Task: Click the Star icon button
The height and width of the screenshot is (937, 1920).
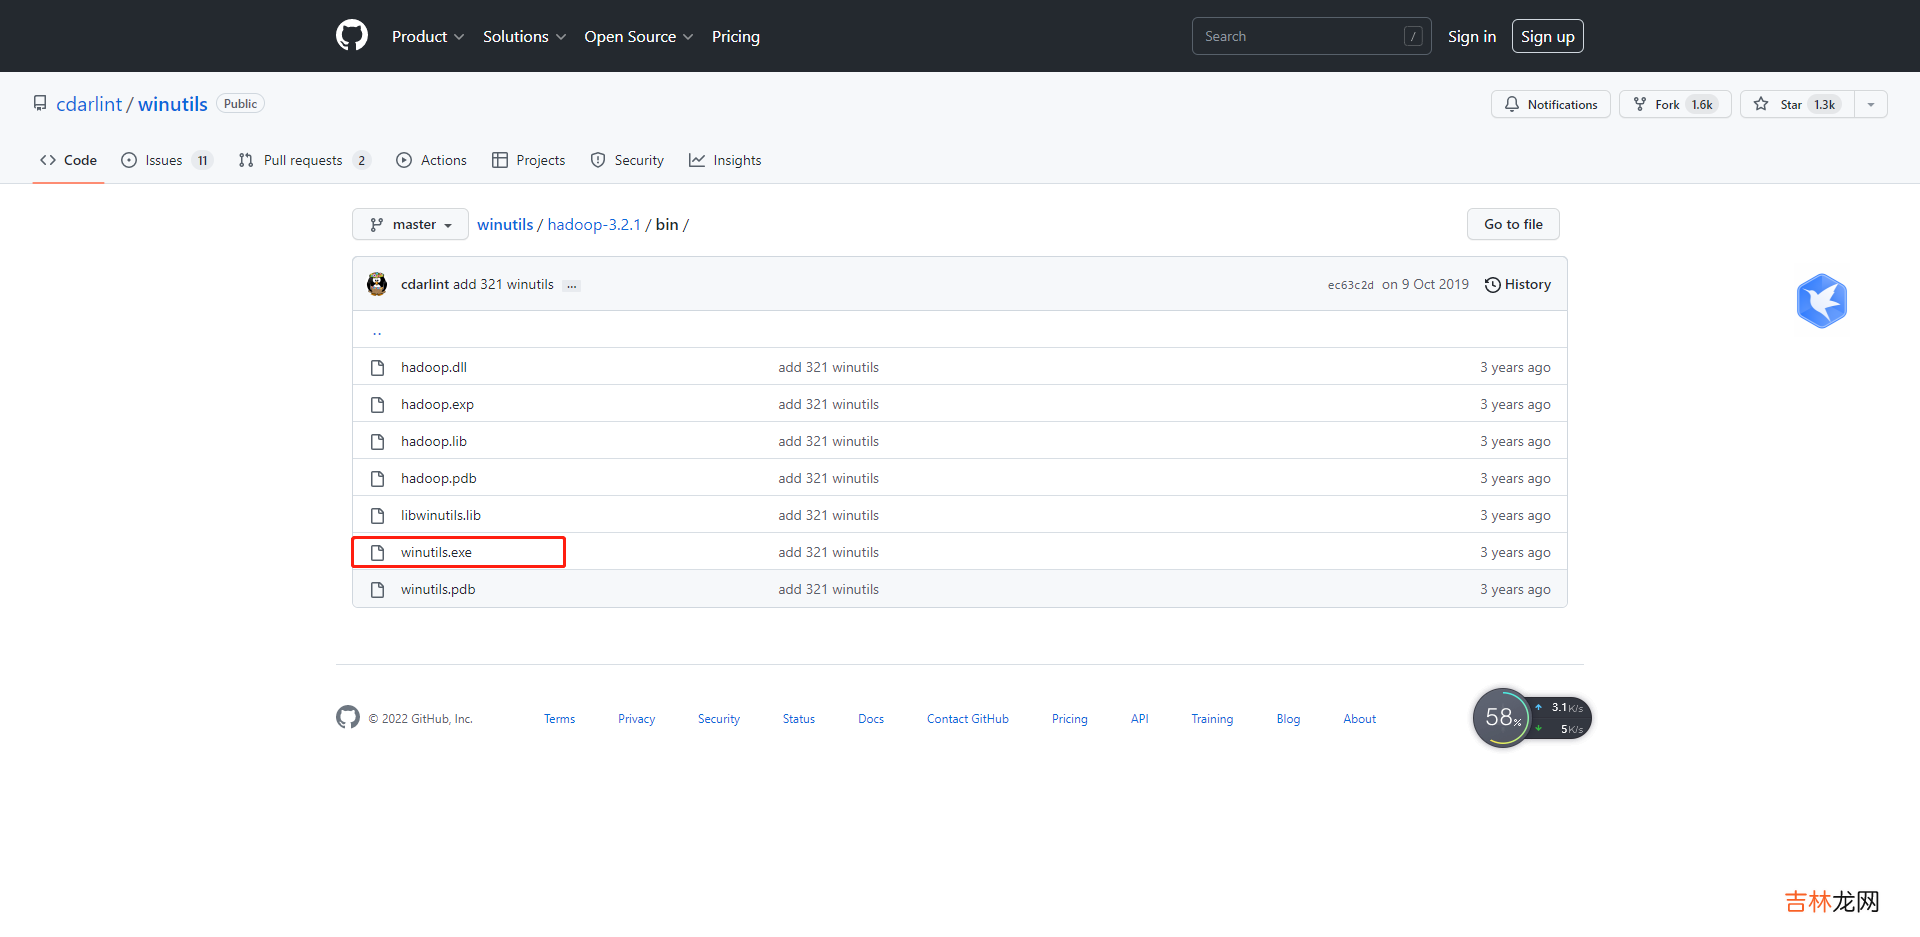Action: tap(1761, 104)
